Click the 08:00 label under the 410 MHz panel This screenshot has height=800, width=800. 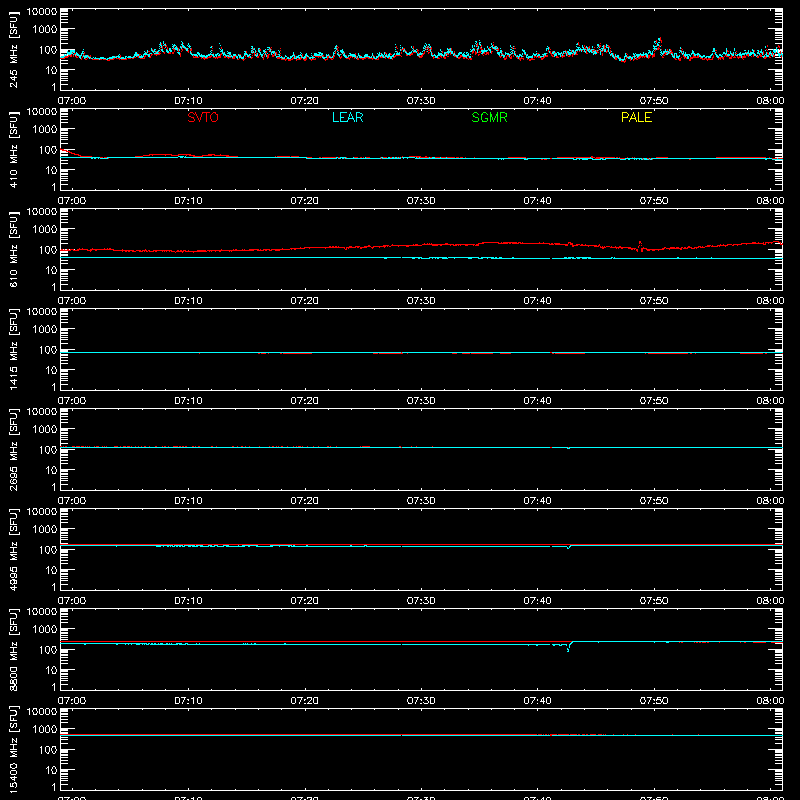coord(770,201)
